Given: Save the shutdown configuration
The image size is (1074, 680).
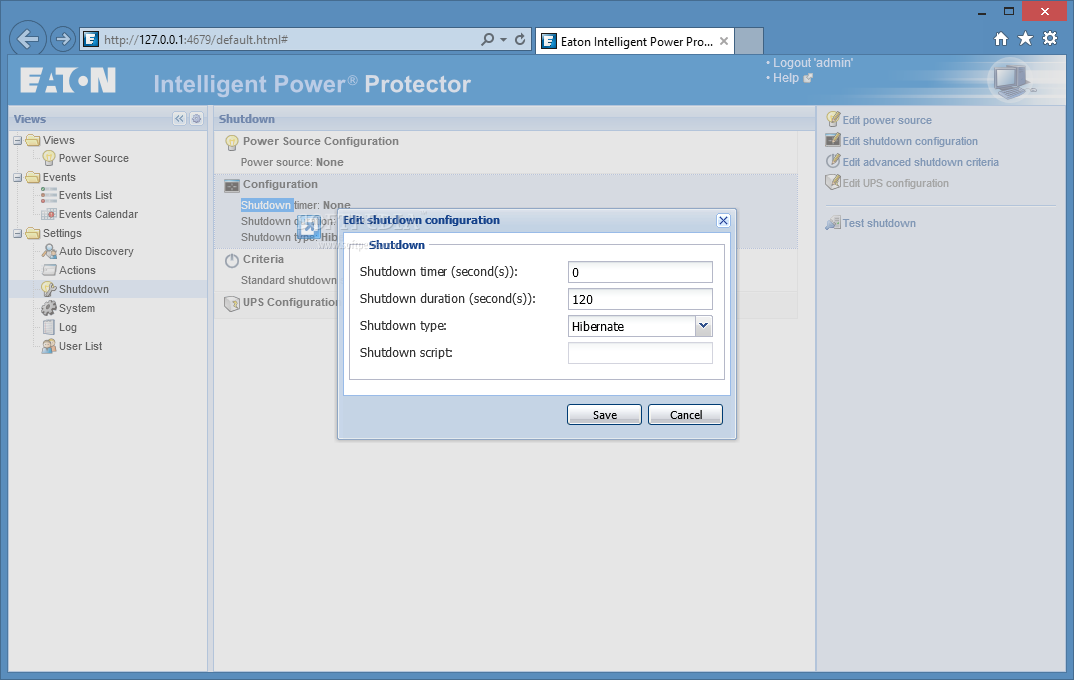Looking at the screenshot, I should click(604, 414).
